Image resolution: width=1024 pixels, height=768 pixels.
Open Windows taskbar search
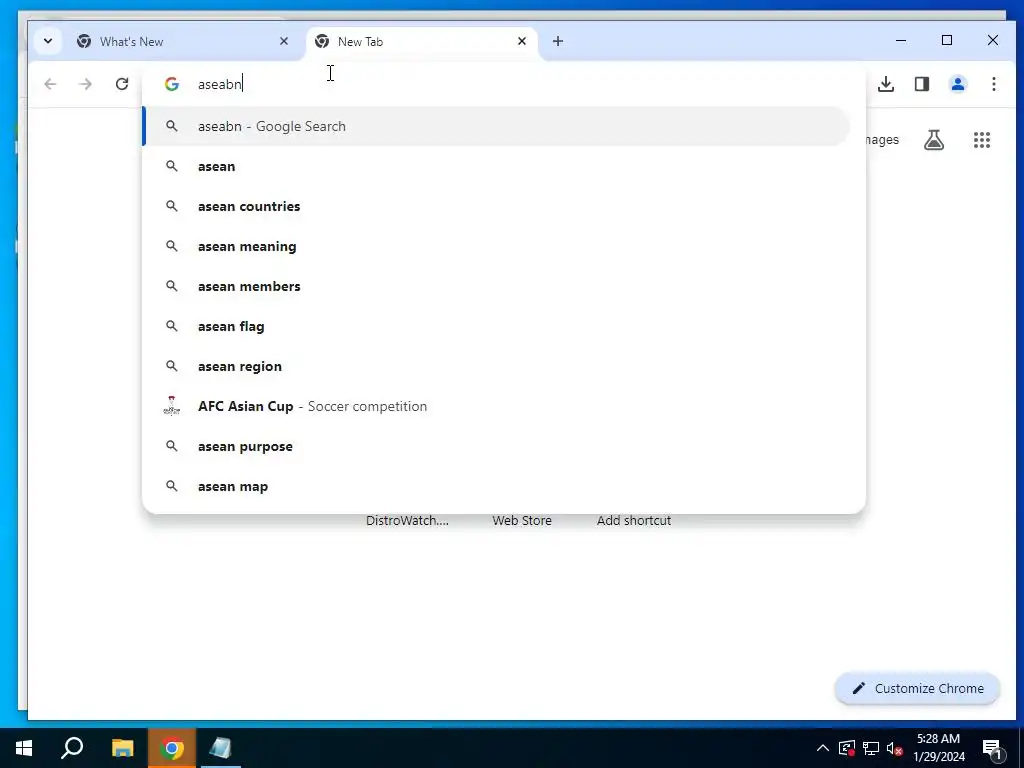coord(72,748)
